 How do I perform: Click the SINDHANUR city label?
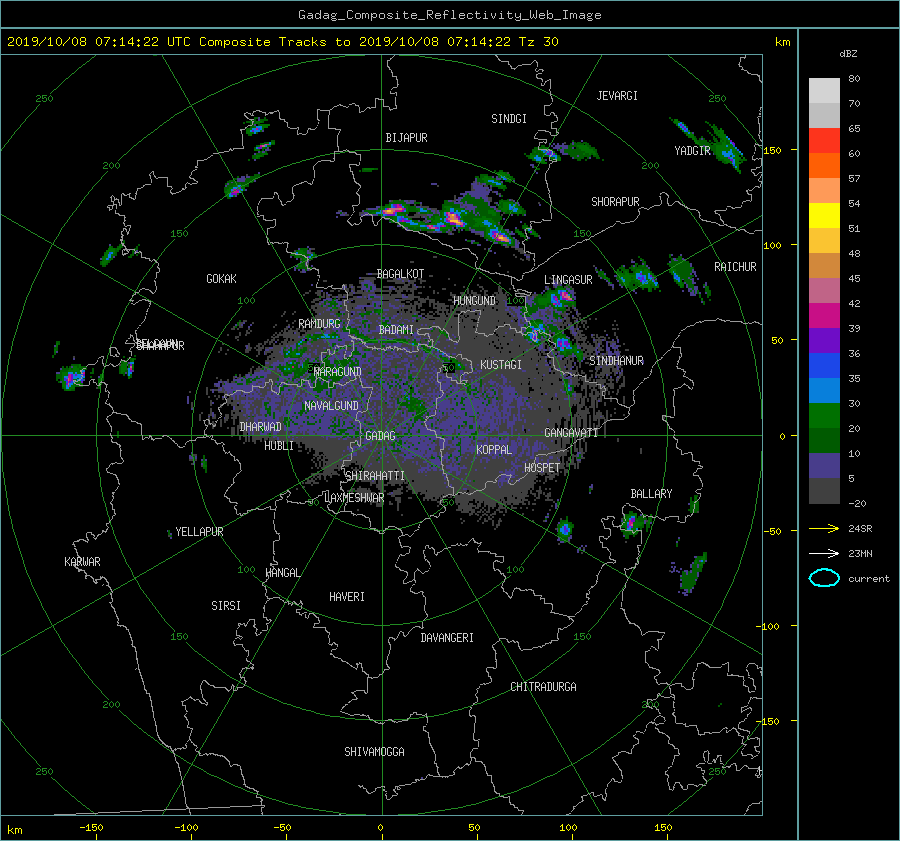pos(616,361)
